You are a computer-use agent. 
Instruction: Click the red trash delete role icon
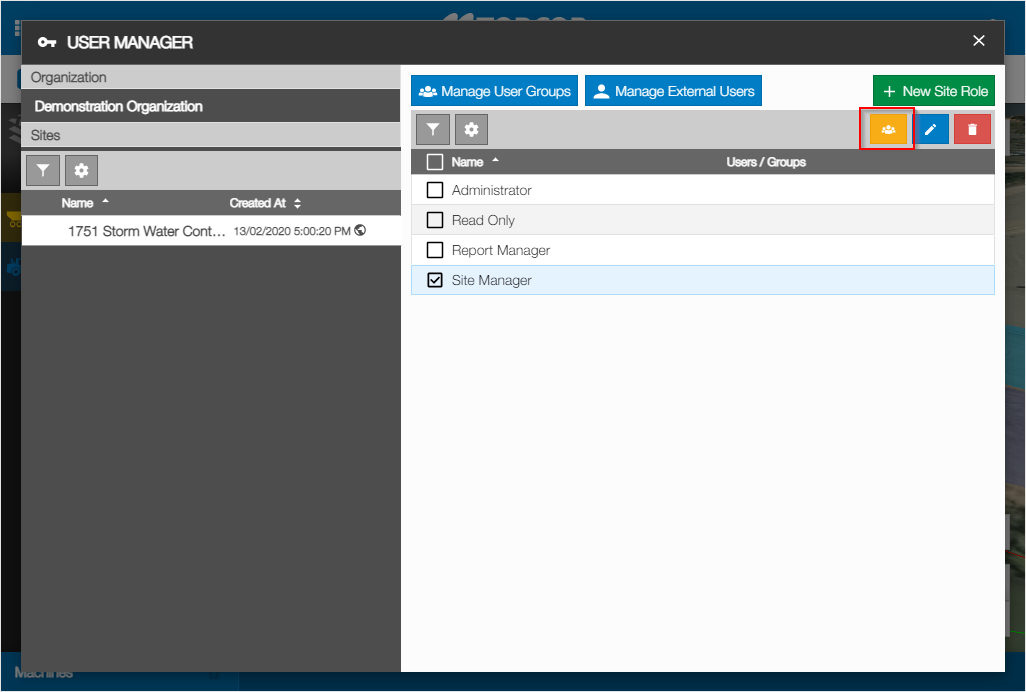pos(972,129)
